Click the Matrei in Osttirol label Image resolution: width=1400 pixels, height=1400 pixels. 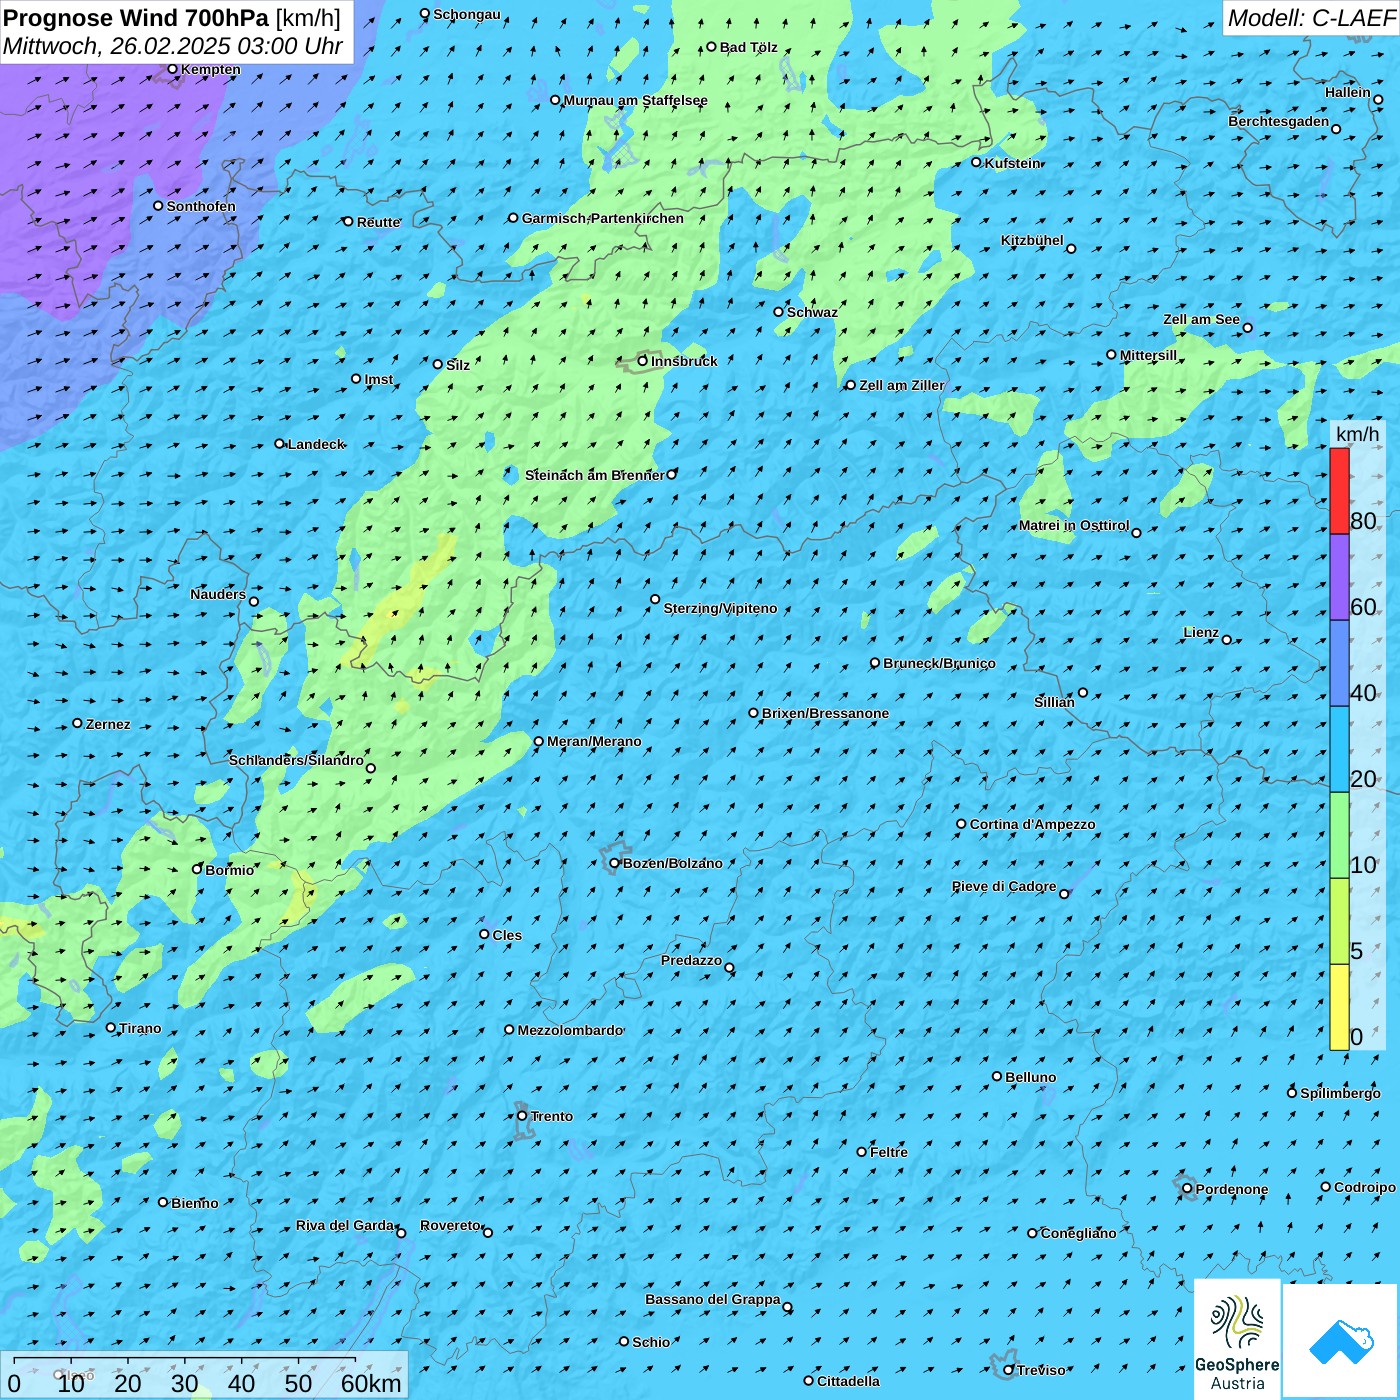click(x=1074, y=525)
